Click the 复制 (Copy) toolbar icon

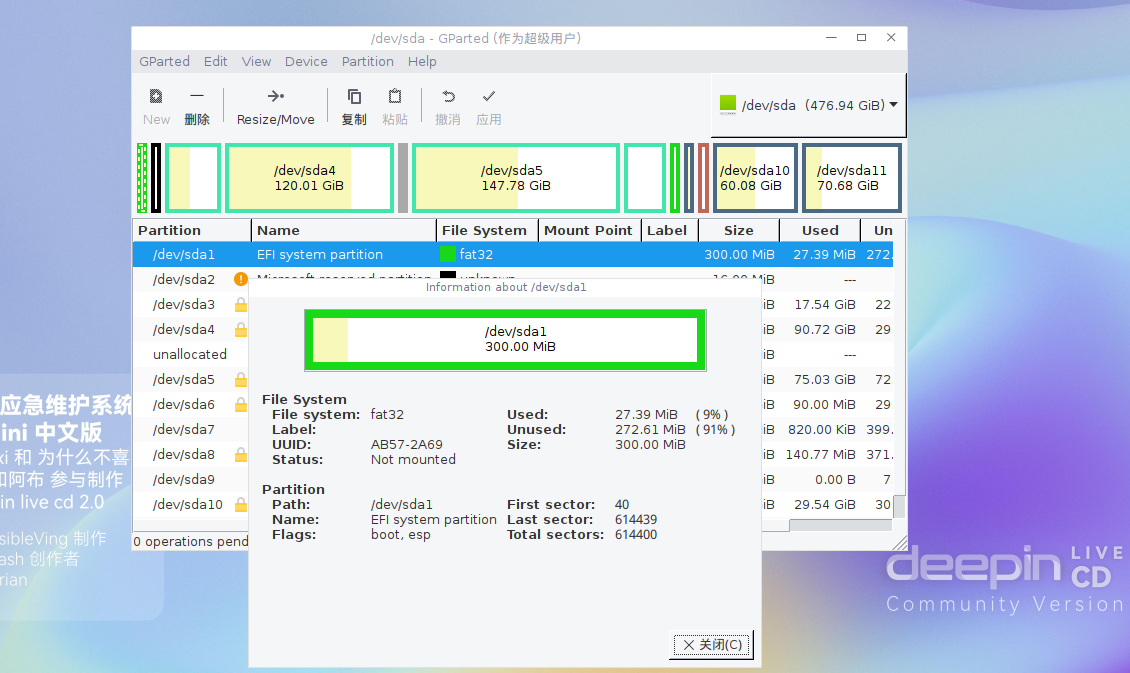click(354, 97)
